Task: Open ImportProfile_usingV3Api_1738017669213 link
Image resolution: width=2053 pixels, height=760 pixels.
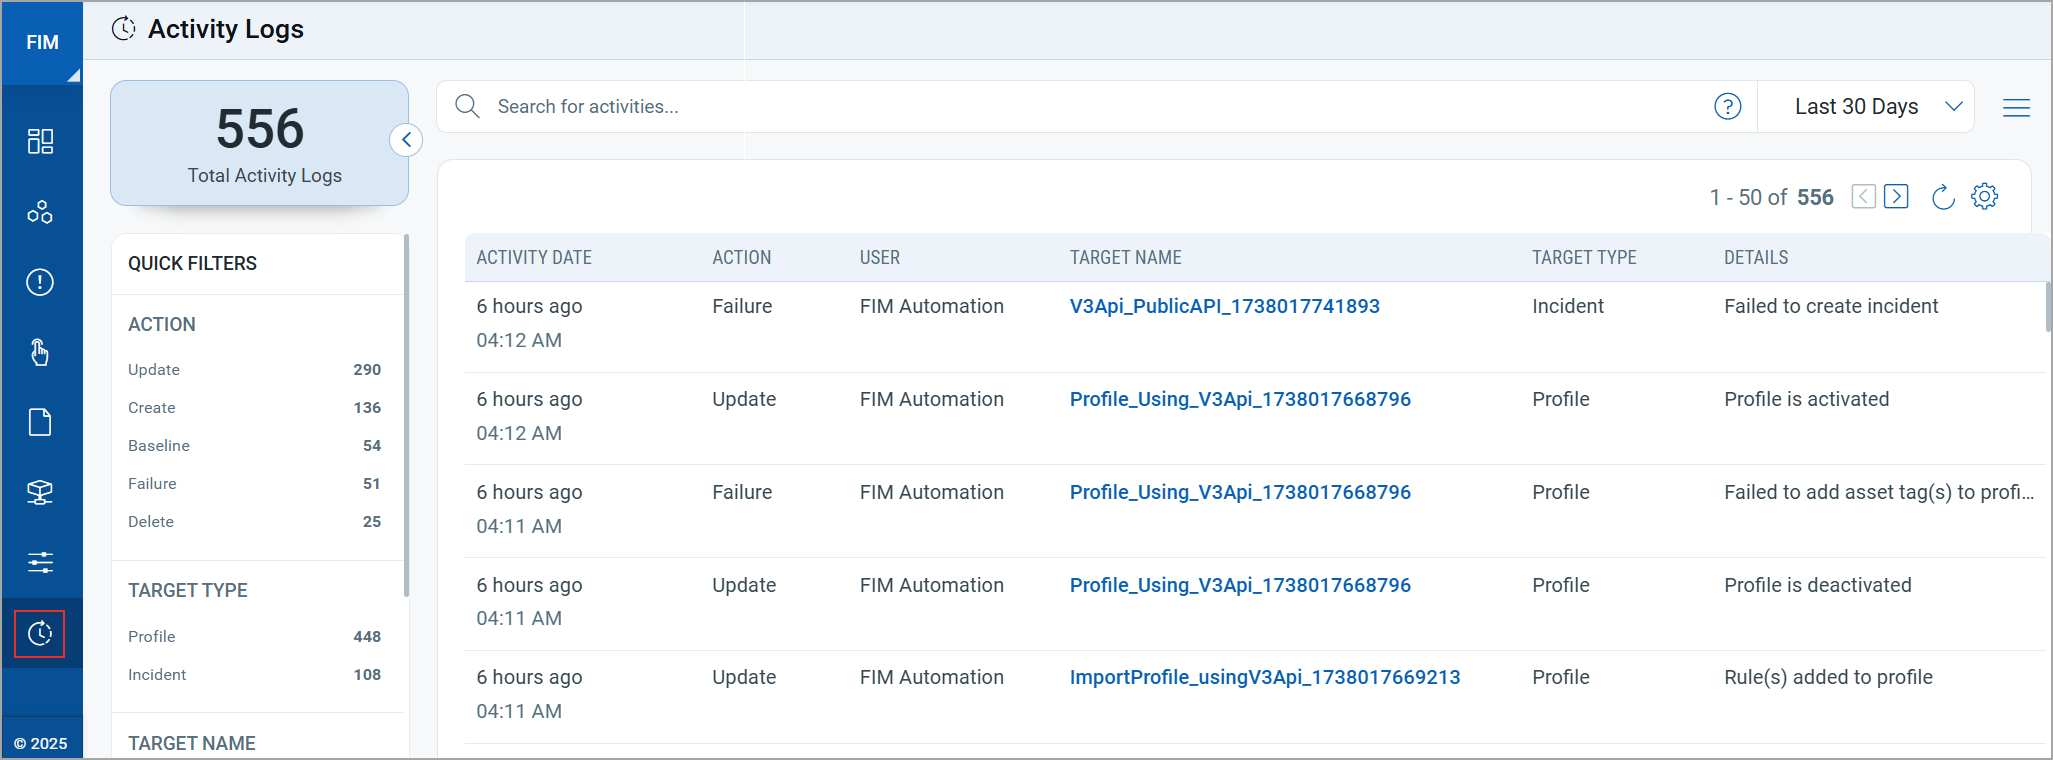Action: pyautogui.click(x=1264, y=677)
